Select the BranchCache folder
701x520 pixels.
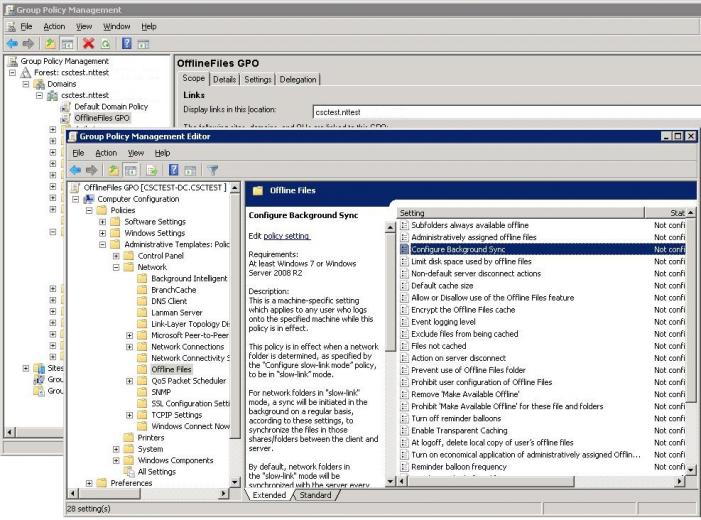(x=173, y=290)
